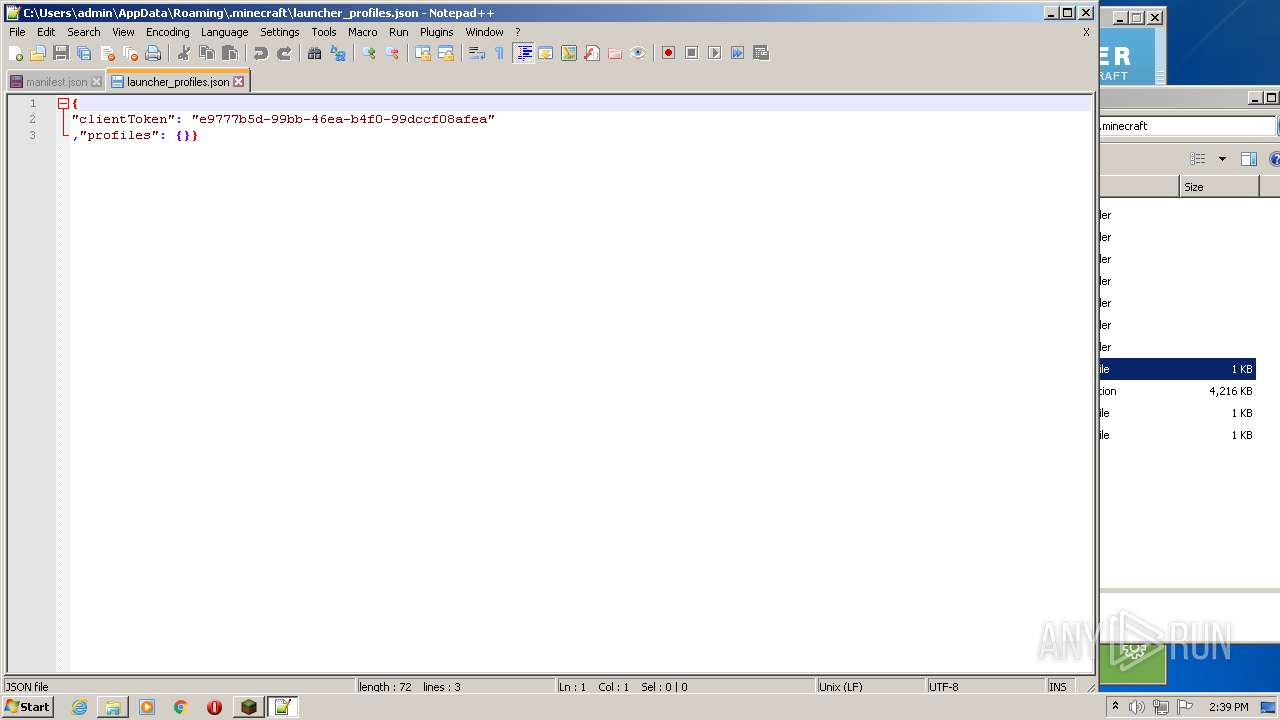Close the launcher_profiles.json tab

[238, 82]
